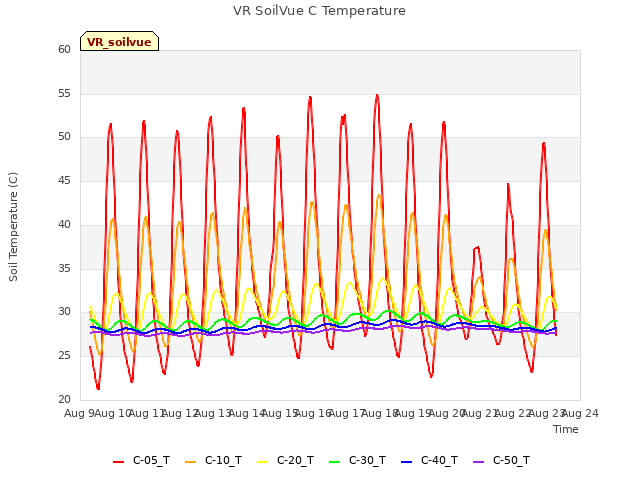
Task: Click the highest red peak near Aug 18
Action: click(377, 96)
